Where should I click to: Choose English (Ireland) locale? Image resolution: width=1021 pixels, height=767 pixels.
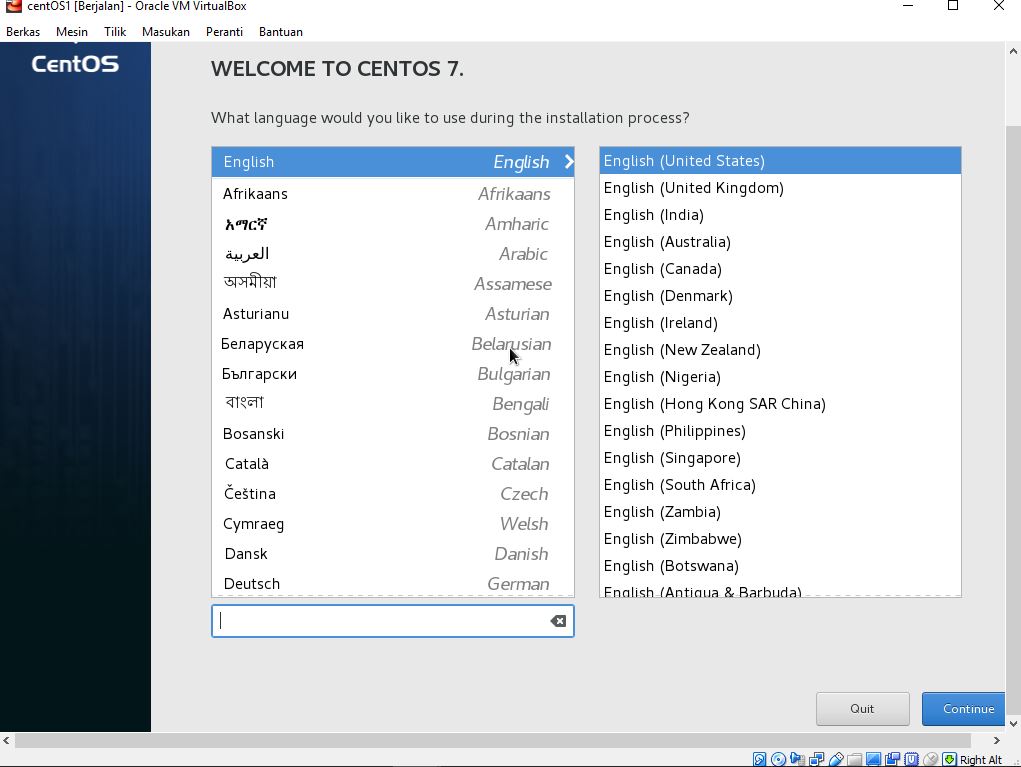click(x=780, y=323)
